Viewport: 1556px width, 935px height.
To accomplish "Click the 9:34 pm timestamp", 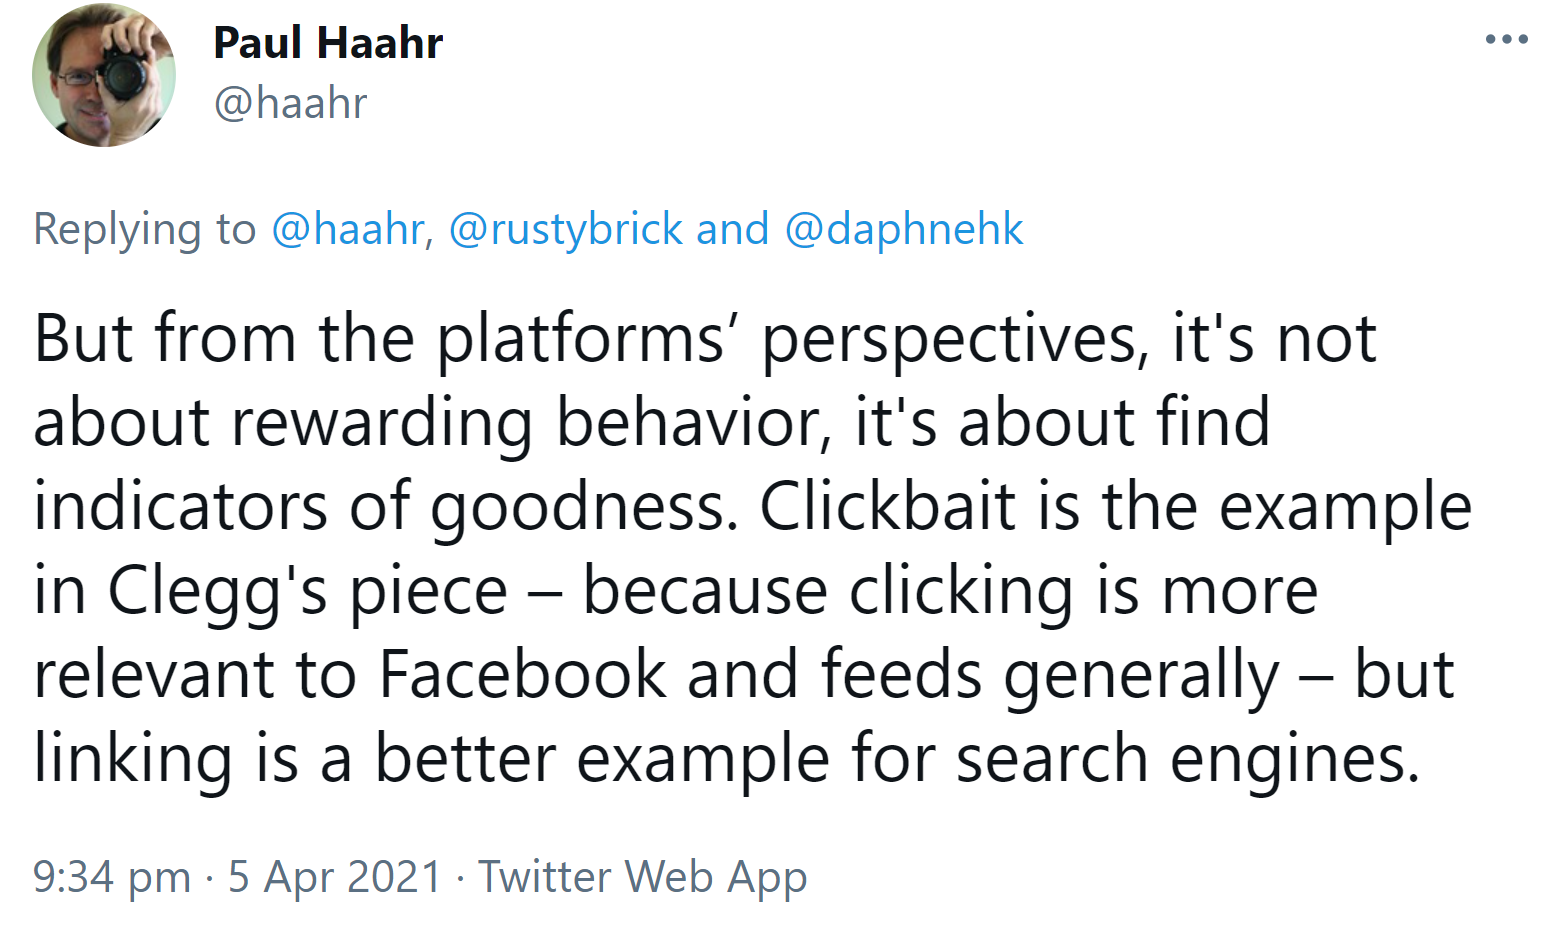I will [111, 877].
